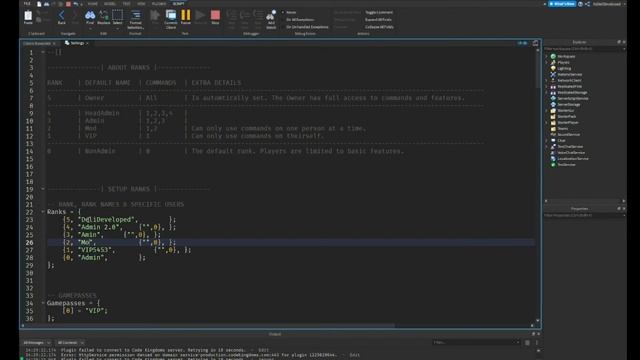Close the Settings script tab
The height and width of the screenshot is (360, 640).
point(87,43)
